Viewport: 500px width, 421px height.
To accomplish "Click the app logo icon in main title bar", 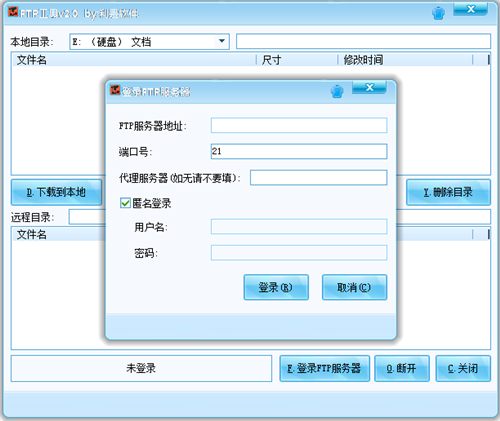I will [13, 12].
